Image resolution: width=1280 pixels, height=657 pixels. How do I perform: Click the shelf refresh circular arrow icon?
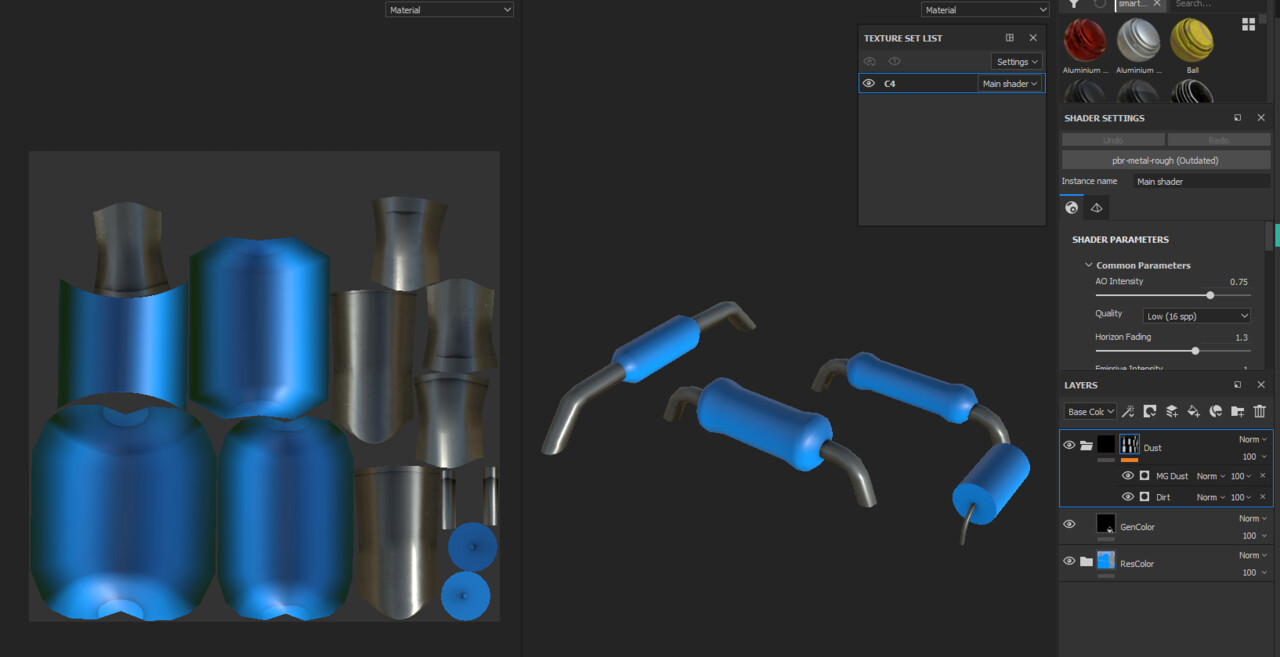tap(1100, 4)
